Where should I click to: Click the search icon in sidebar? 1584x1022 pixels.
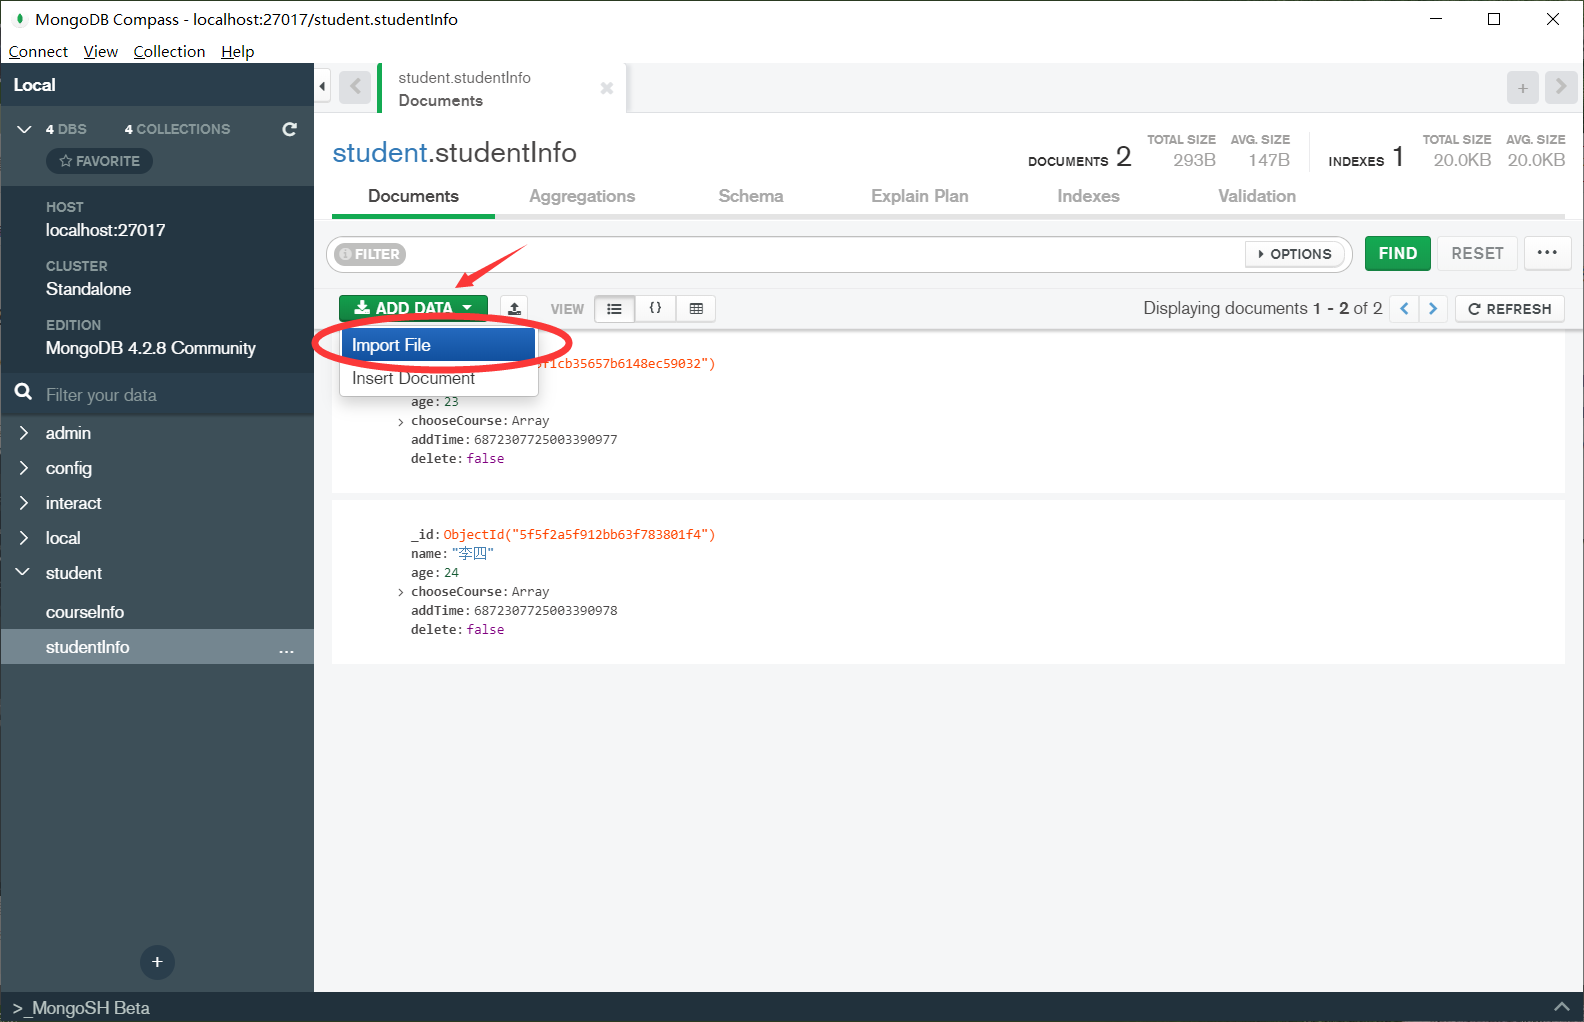pos(23,392)
